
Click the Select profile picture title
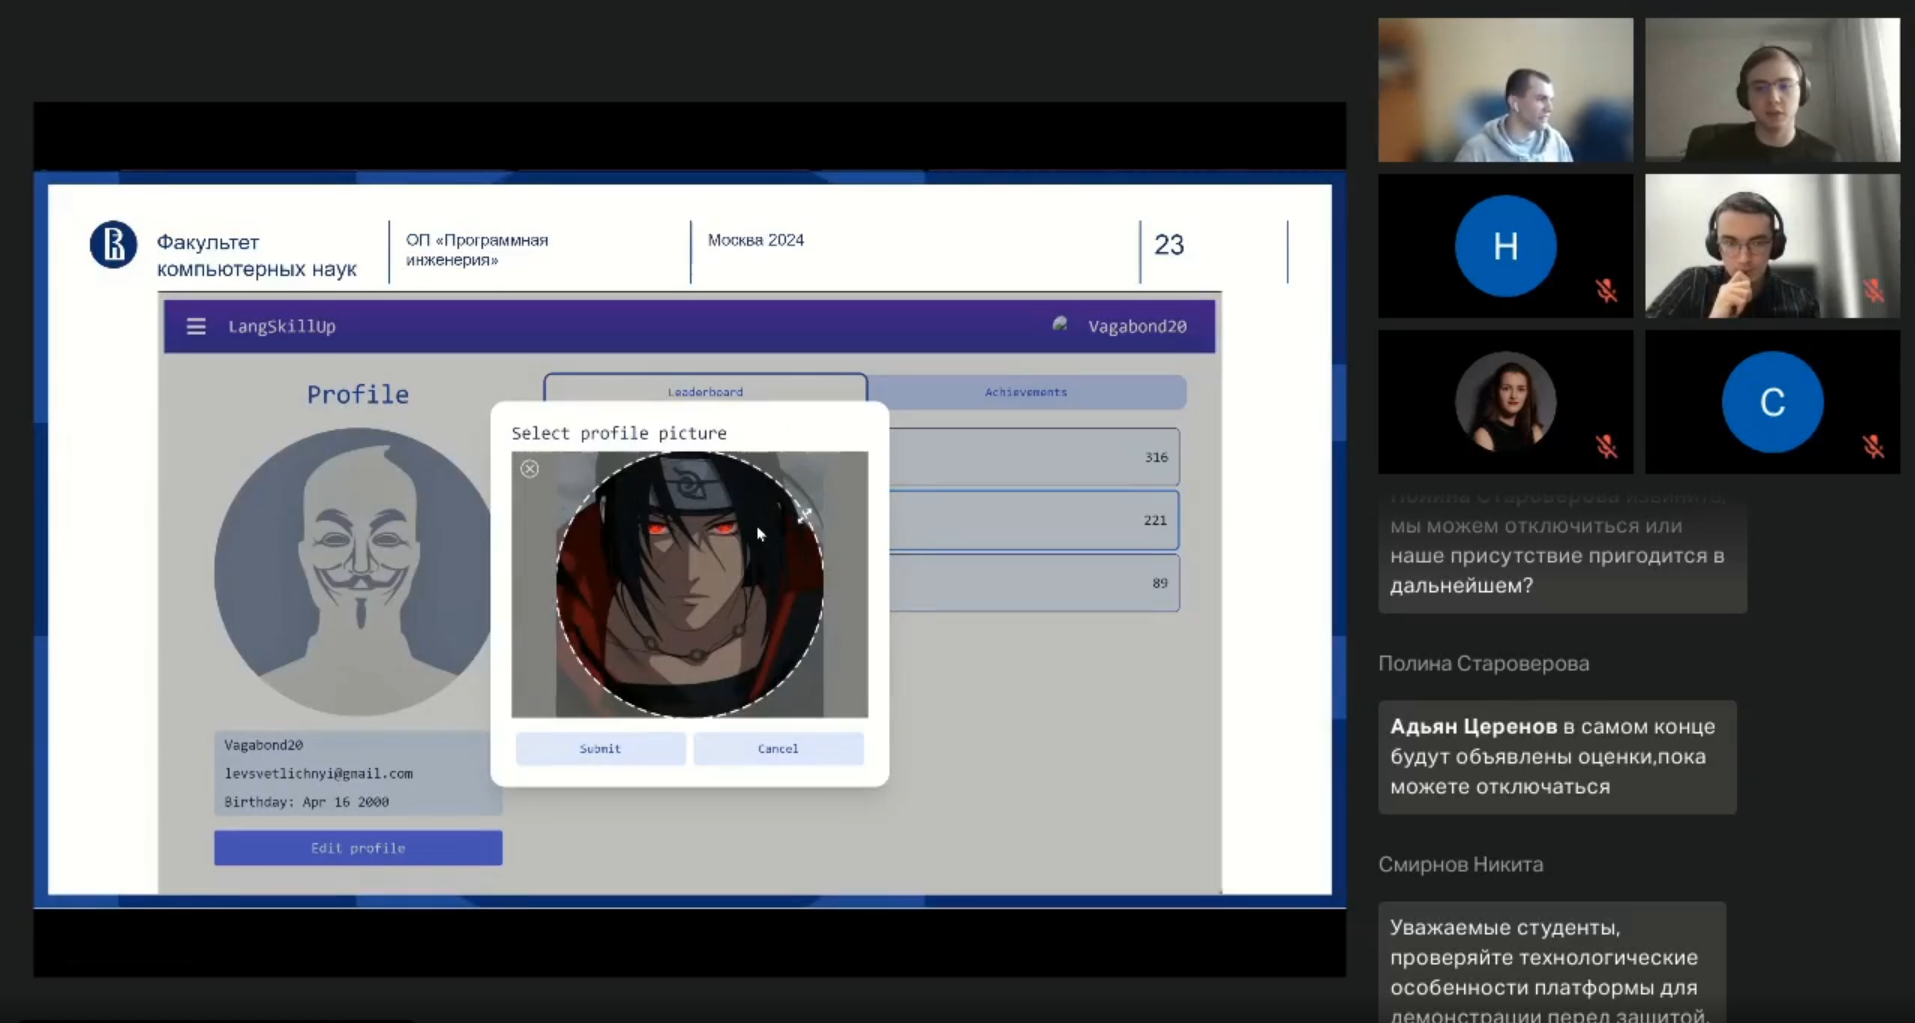tap(619, 433)
